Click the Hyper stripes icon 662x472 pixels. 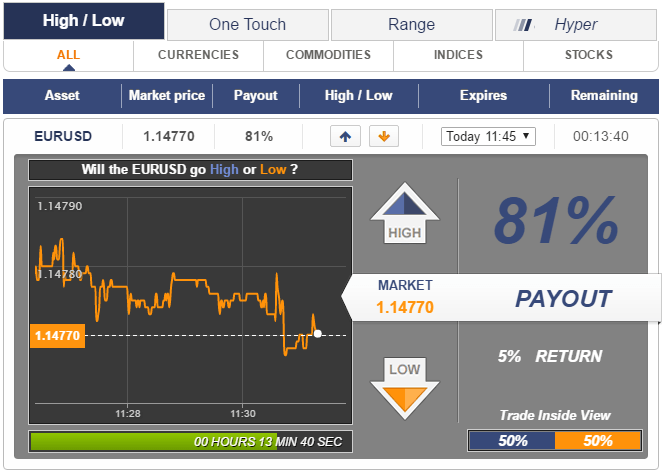click(x=523, y=25)
